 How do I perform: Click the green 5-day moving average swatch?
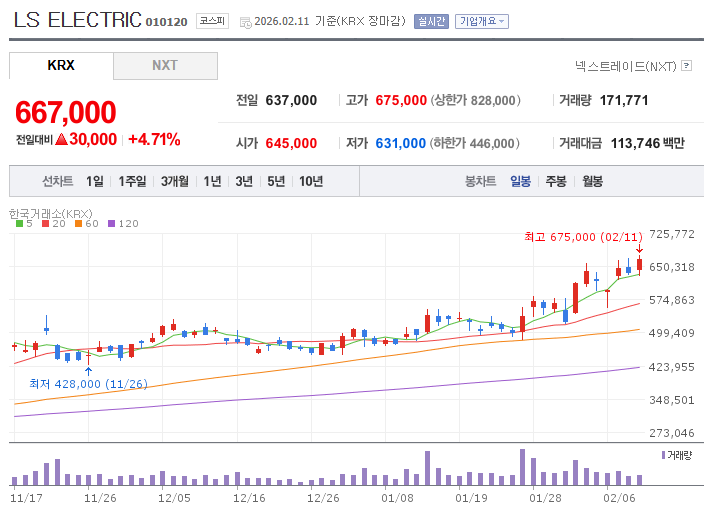pos(19,224)
